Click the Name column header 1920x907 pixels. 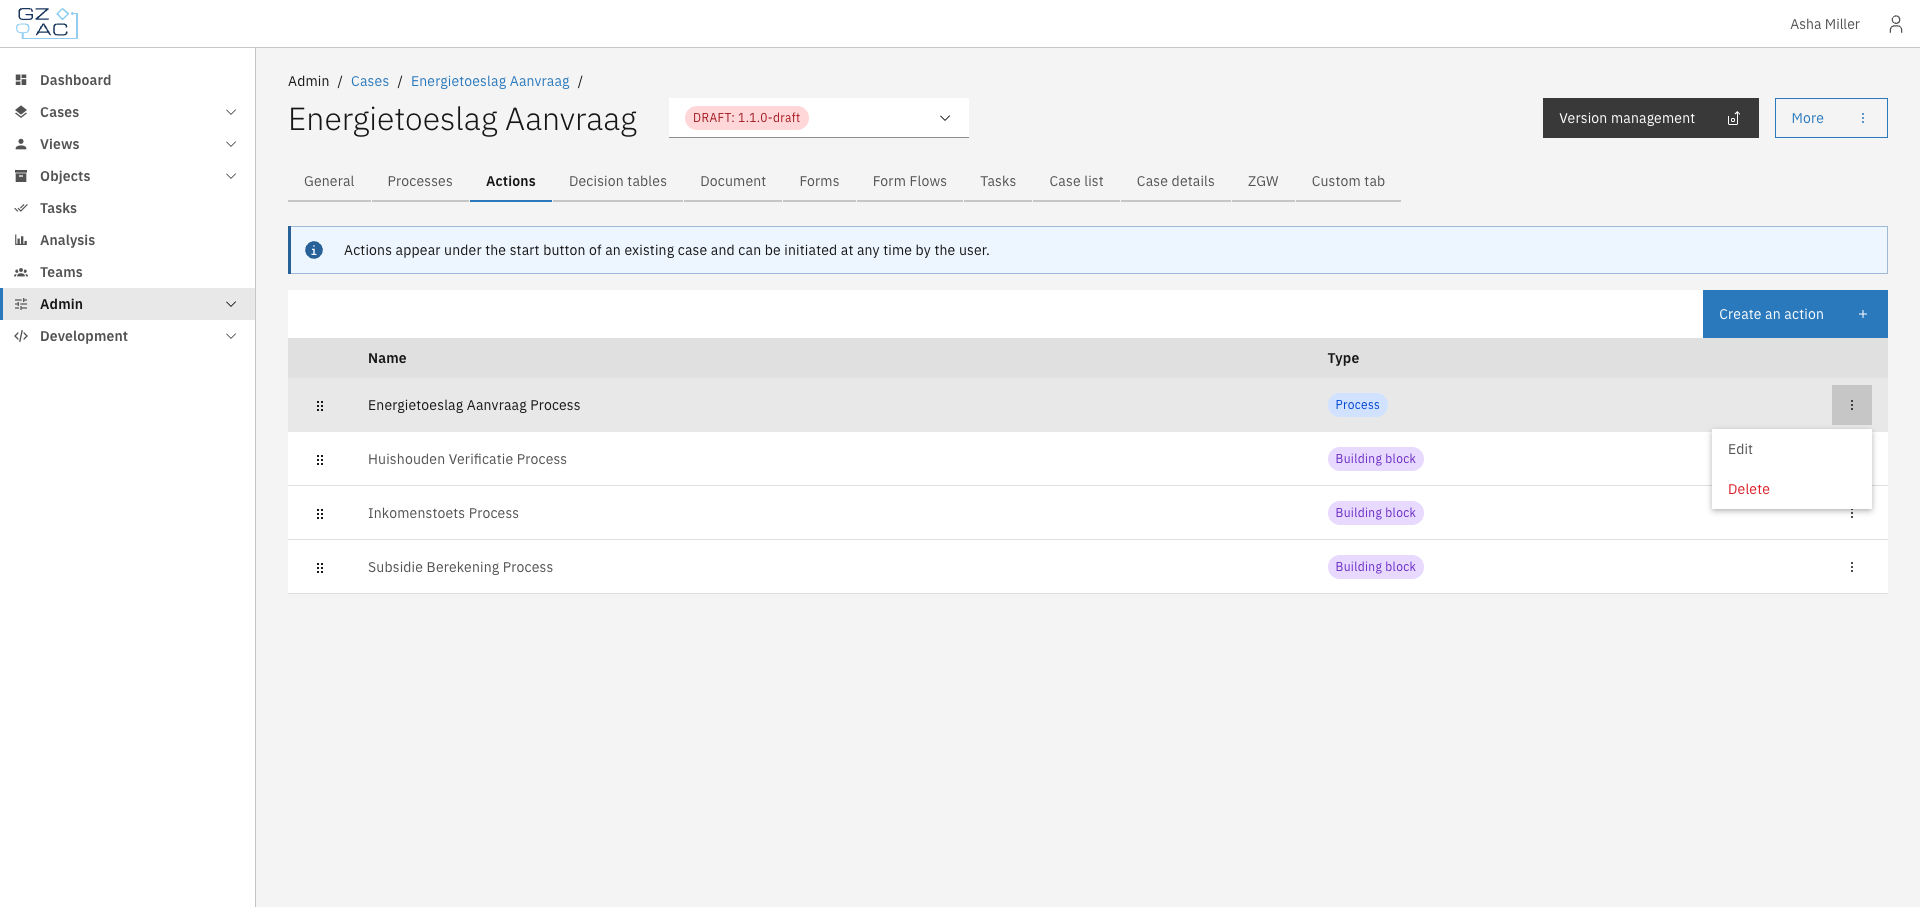click(x=387, y=358)
